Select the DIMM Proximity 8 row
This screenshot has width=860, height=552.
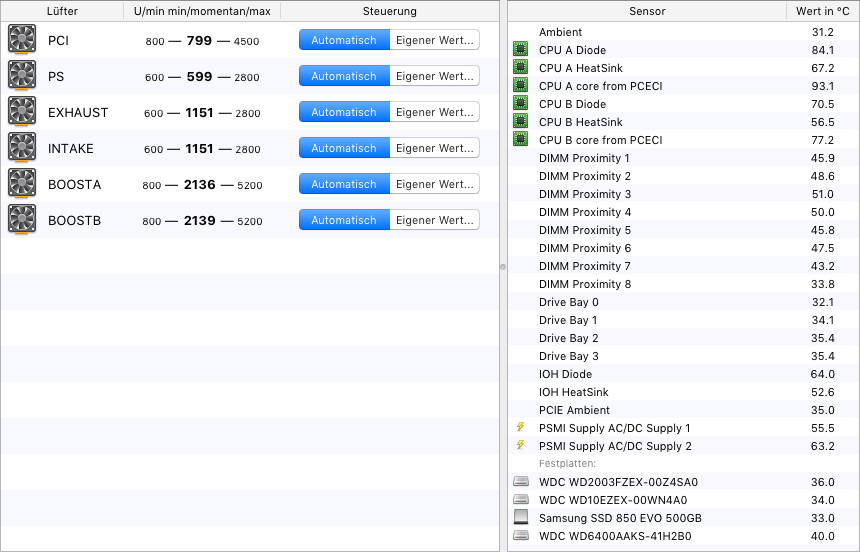click(684, 284)
